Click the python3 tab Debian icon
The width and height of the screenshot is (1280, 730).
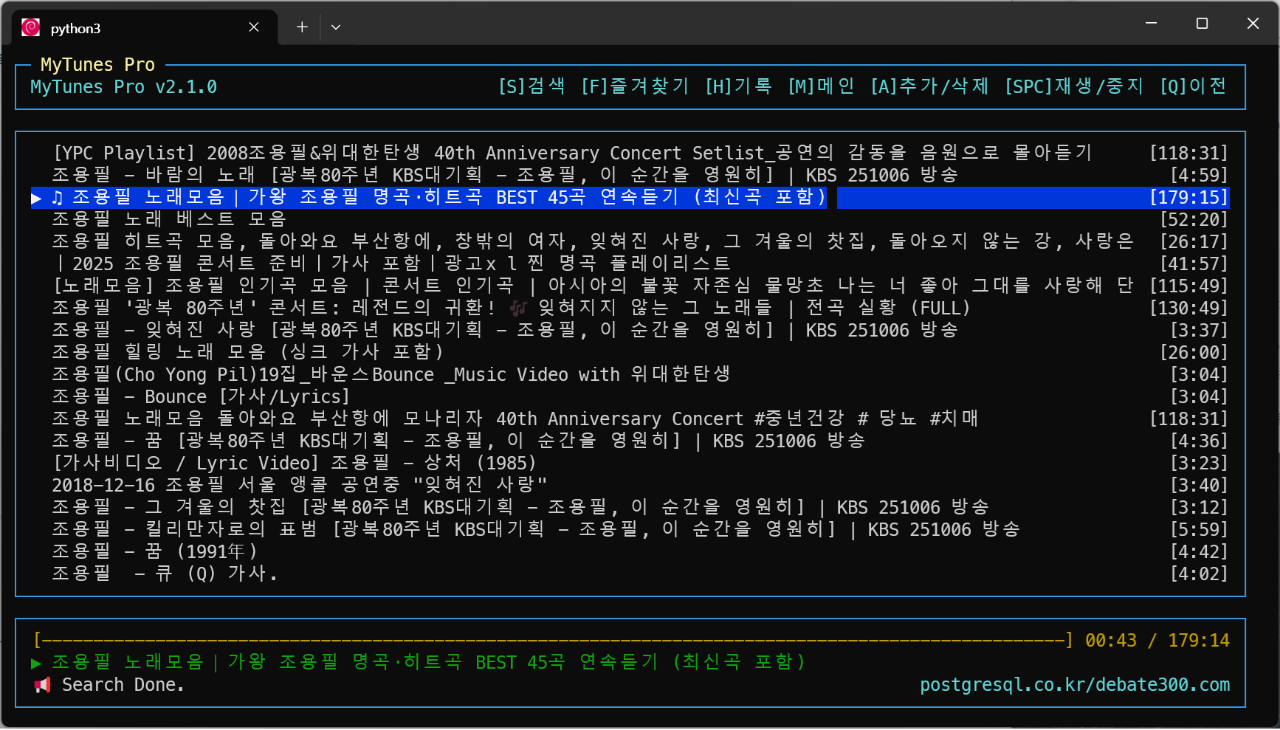click(31, 27)
